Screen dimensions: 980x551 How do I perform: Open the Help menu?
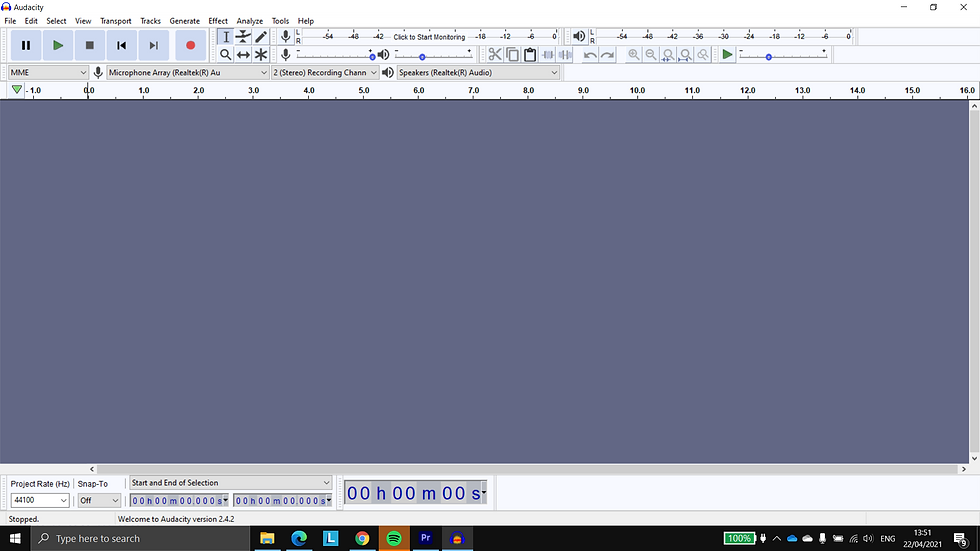(x=306, y=21)
